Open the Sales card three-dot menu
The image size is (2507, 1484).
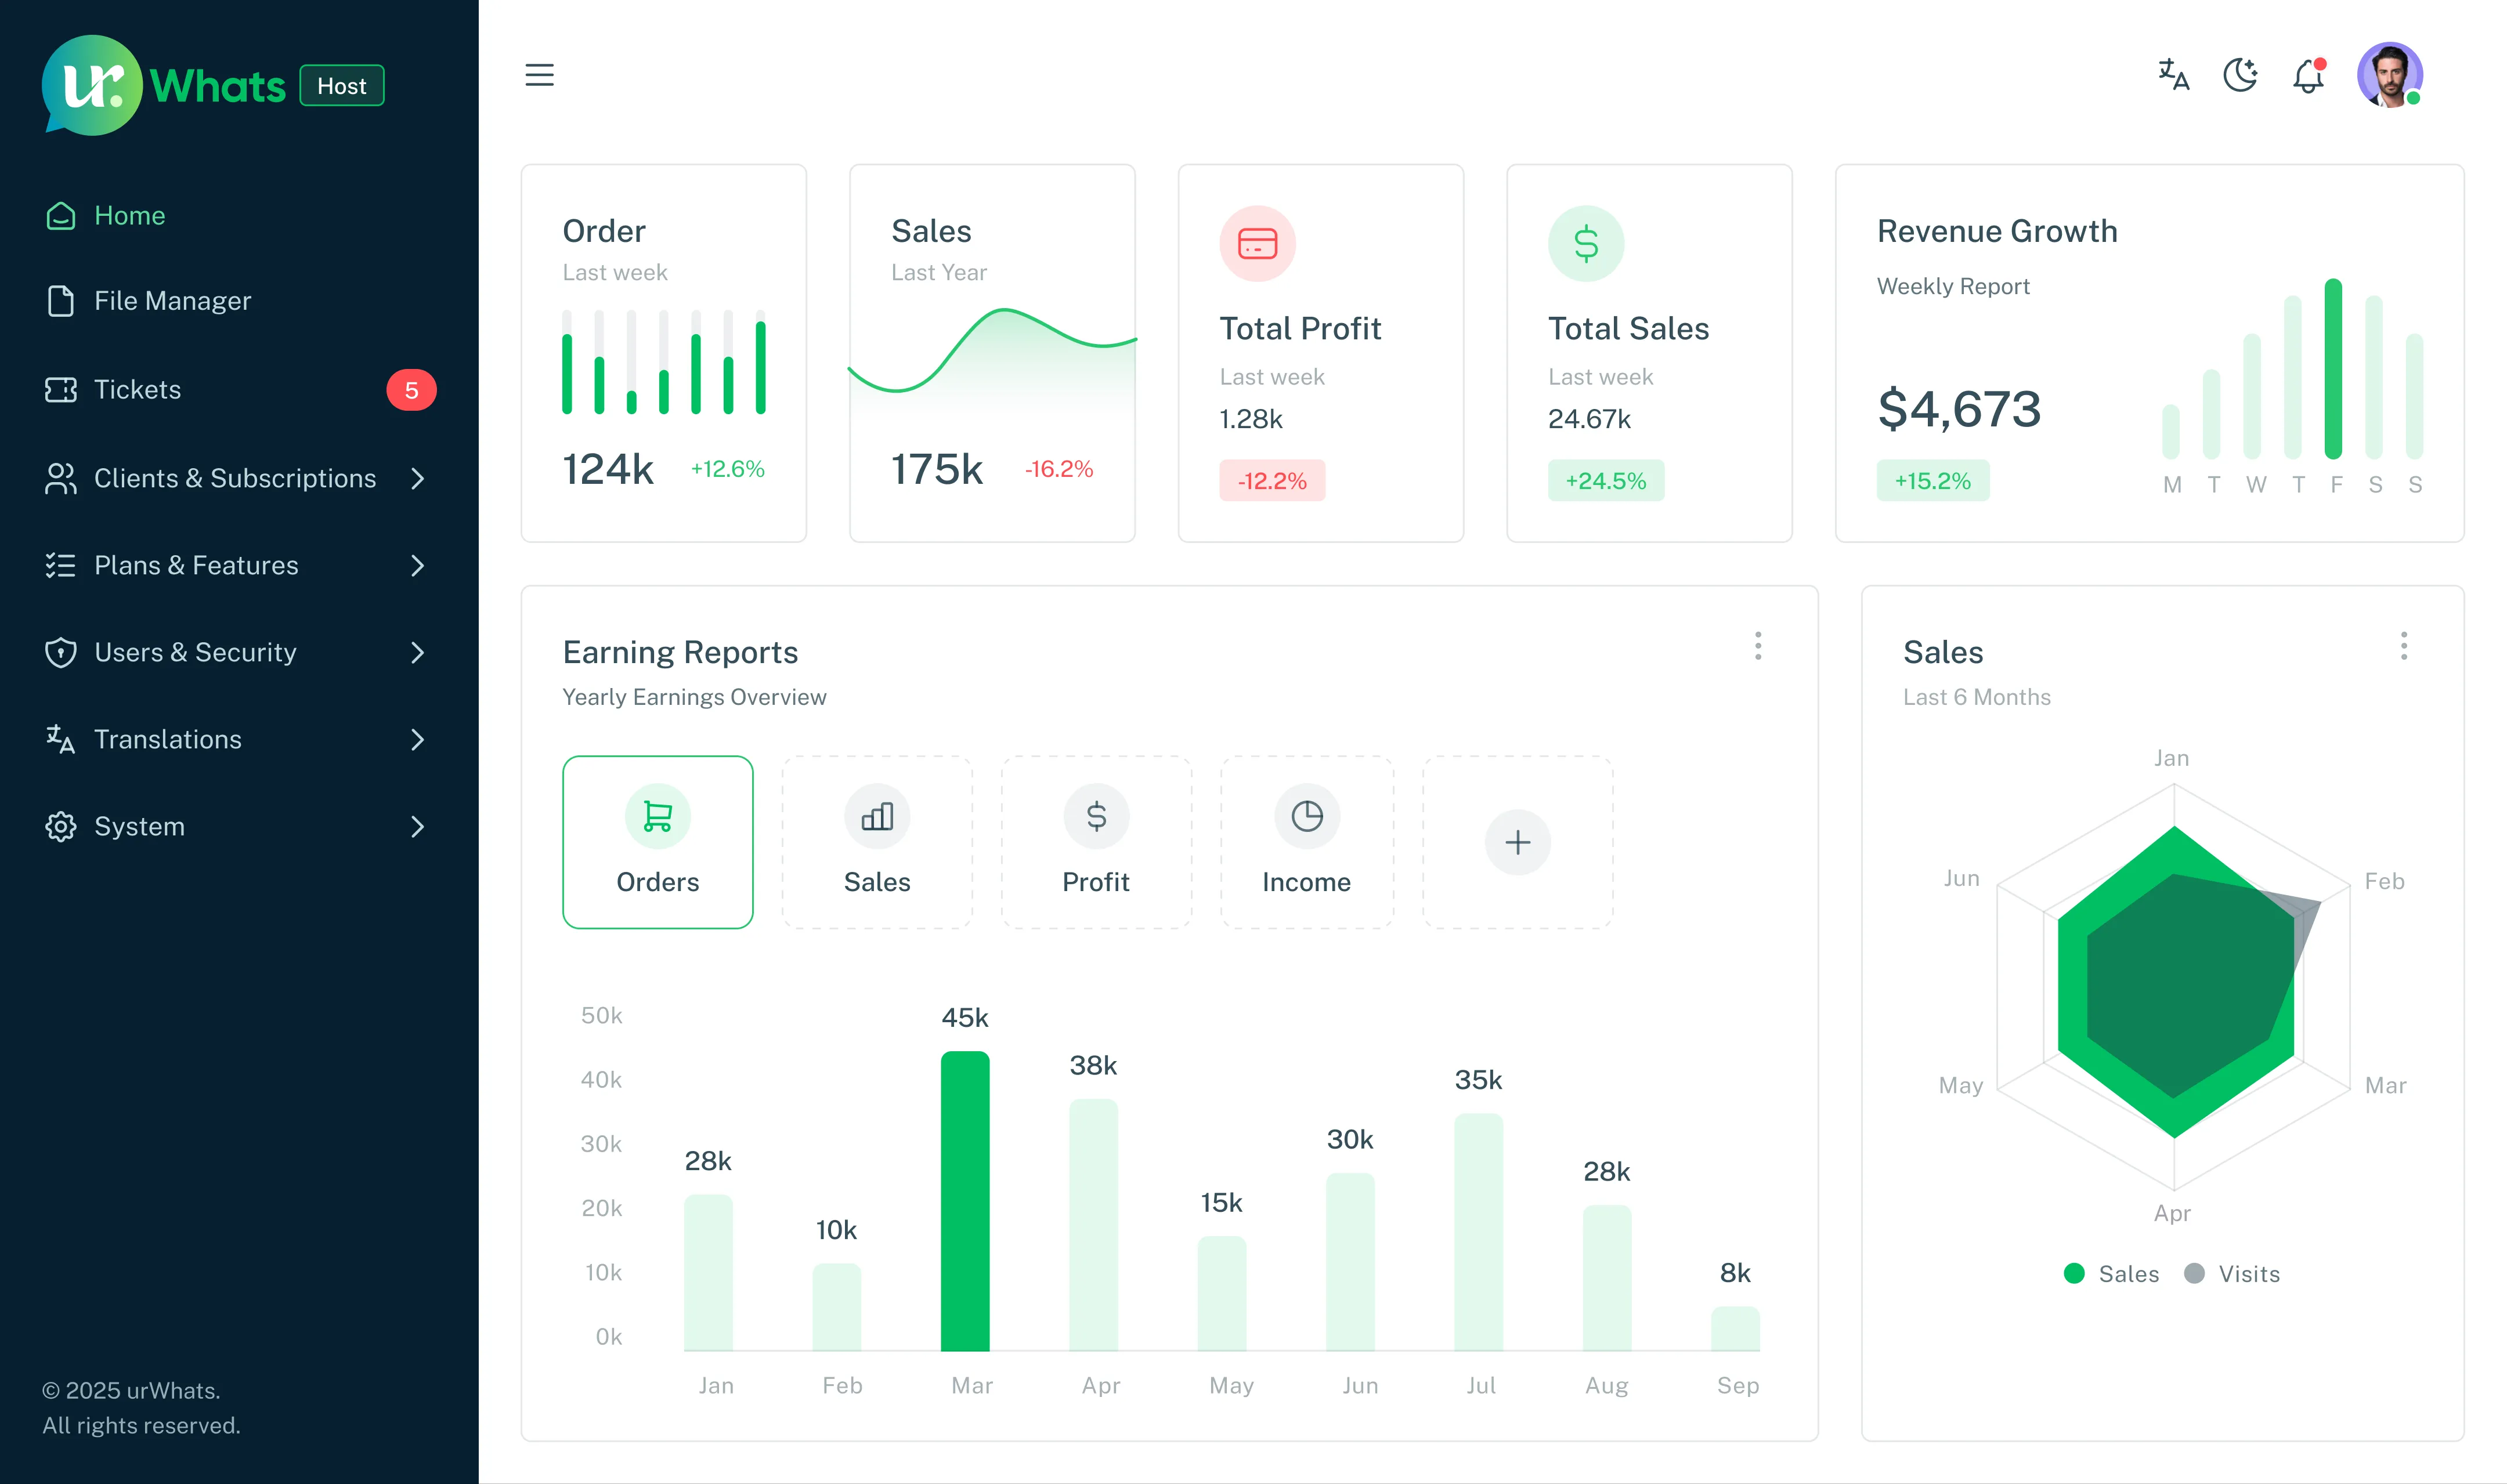point(2405,647)
